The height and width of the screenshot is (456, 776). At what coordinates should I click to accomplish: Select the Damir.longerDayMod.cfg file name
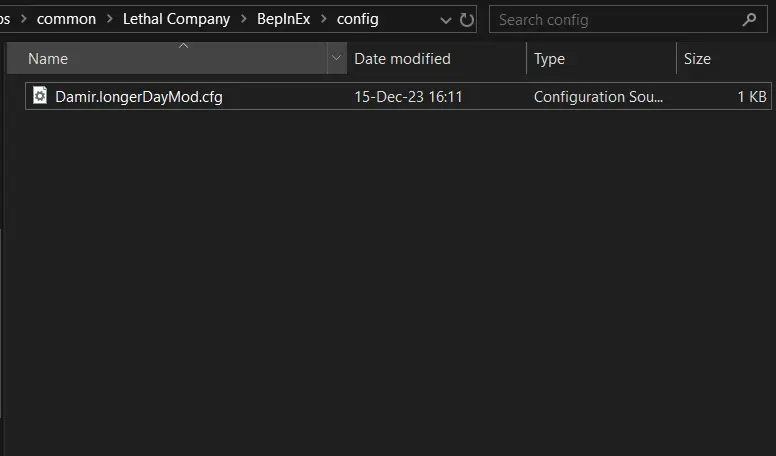point(139,97)
